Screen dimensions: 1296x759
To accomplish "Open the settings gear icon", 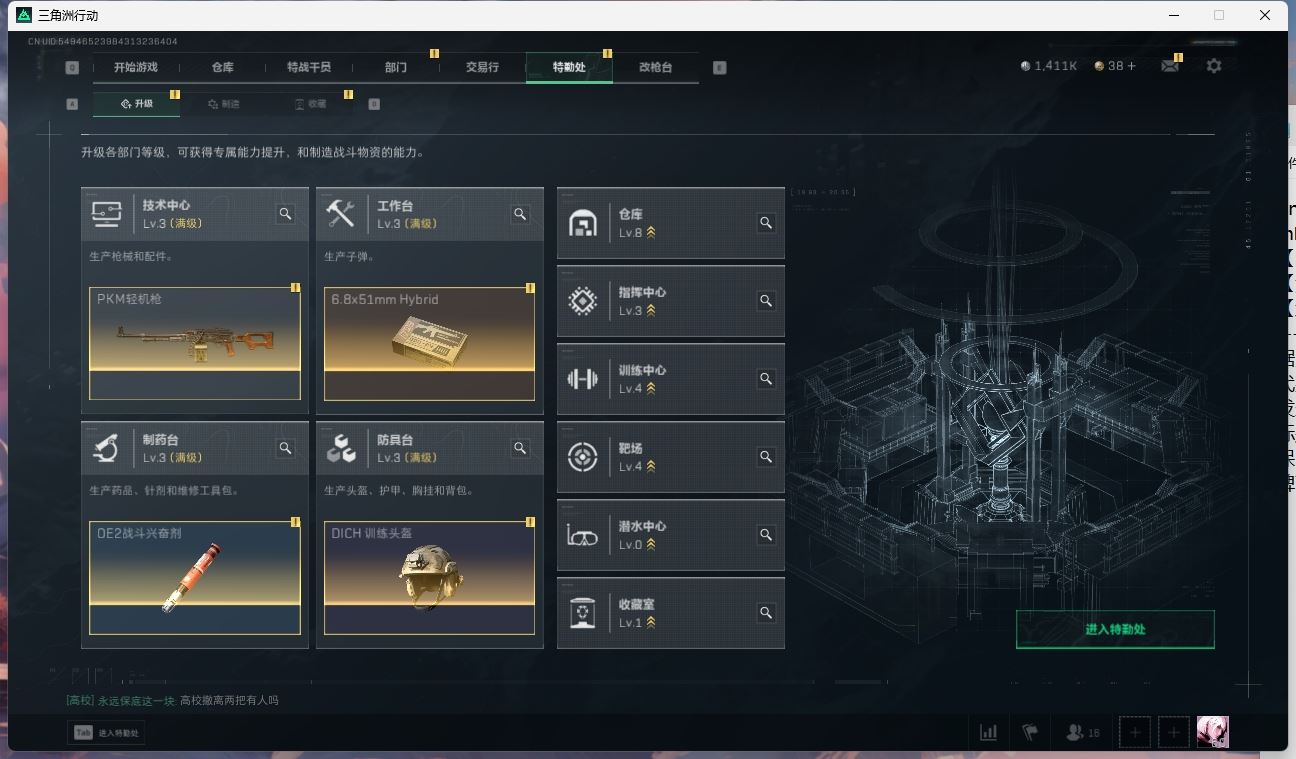I will click(1214, 66).
